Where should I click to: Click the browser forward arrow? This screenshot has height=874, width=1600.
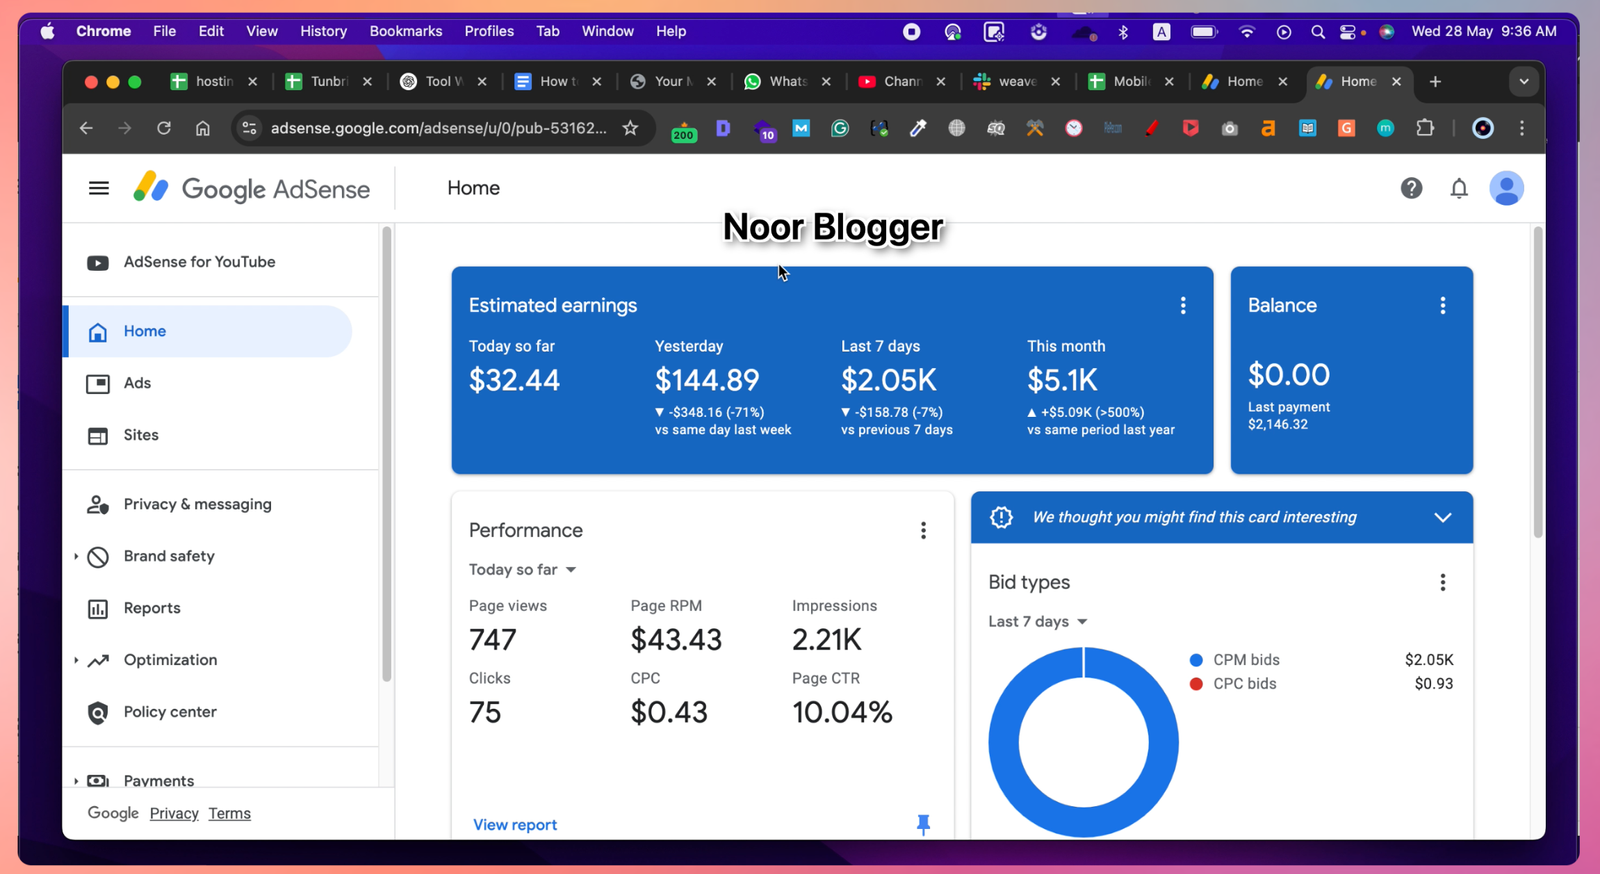pos(124,128)
